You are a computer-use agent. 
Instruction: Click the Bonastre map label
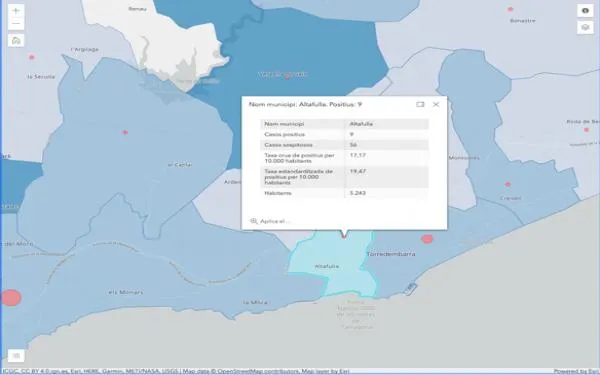(523, 21)
